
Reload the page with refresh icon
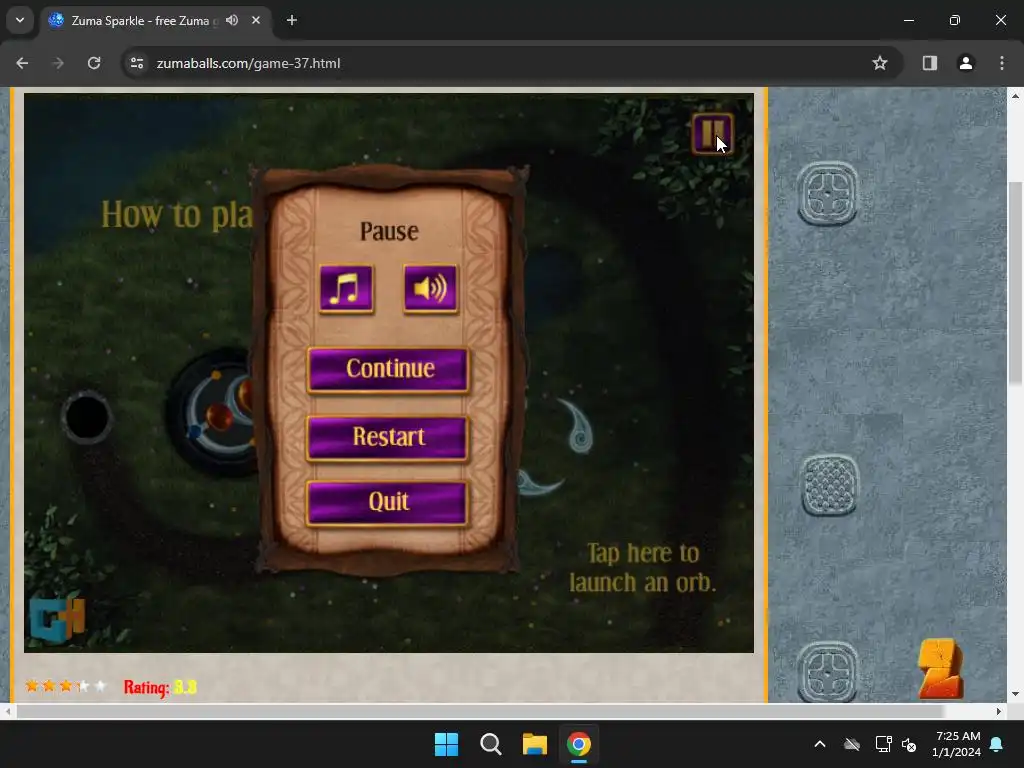(94, 63)
